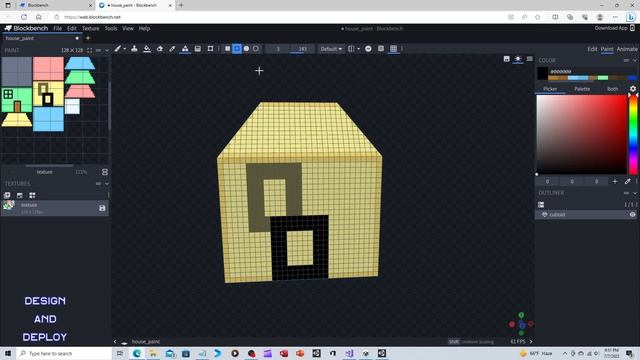
Task: Open mirror painting options arrow
Action: tap(358, 49)
